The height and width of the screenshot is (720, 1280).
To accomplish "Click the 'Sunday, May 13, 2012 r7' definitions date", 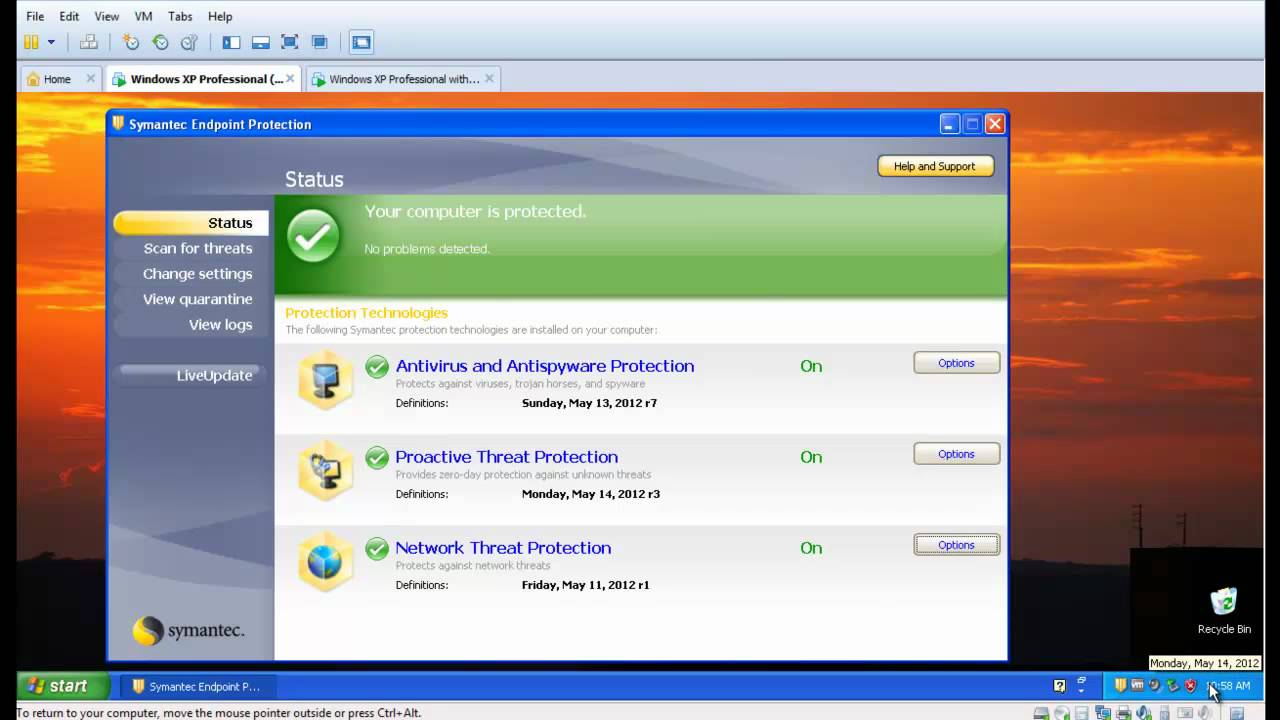I will click(x=589, y=403).
